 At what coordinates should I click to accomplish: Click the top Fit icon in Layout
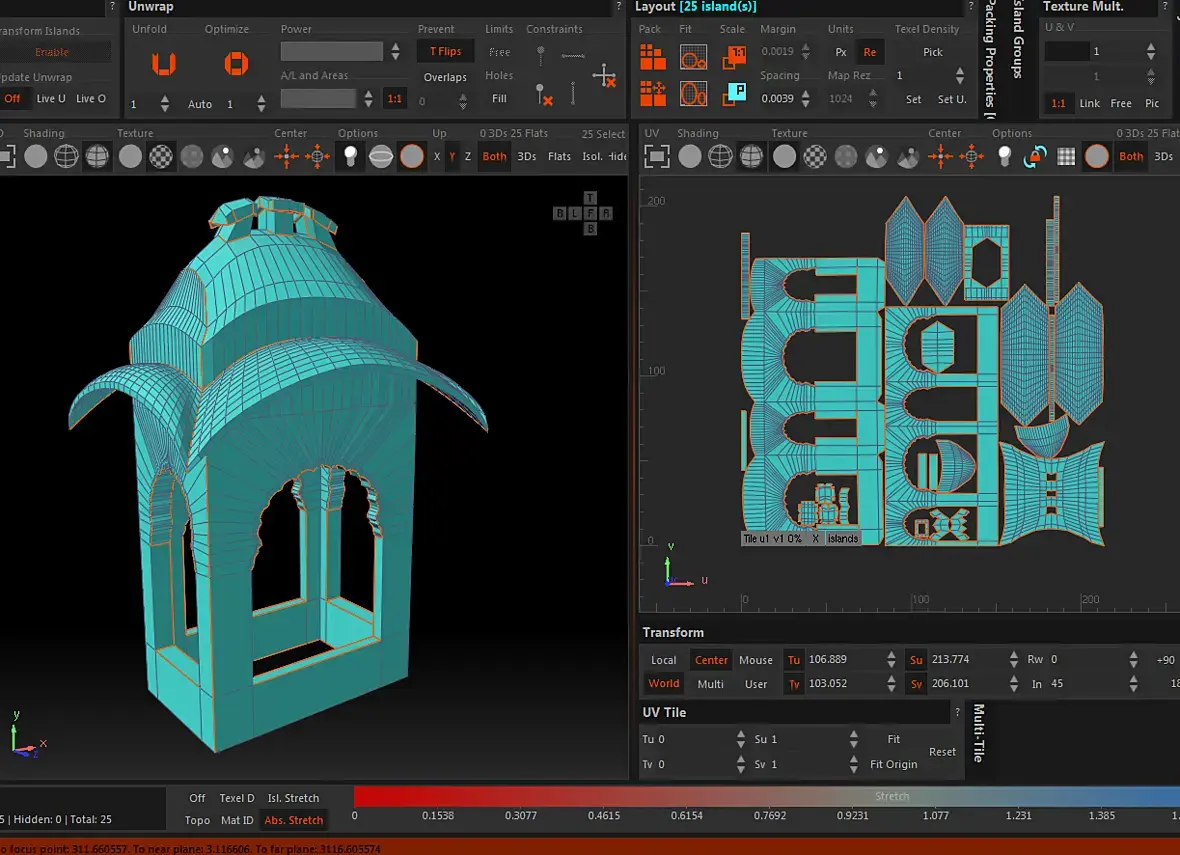(x=693, y=57)
